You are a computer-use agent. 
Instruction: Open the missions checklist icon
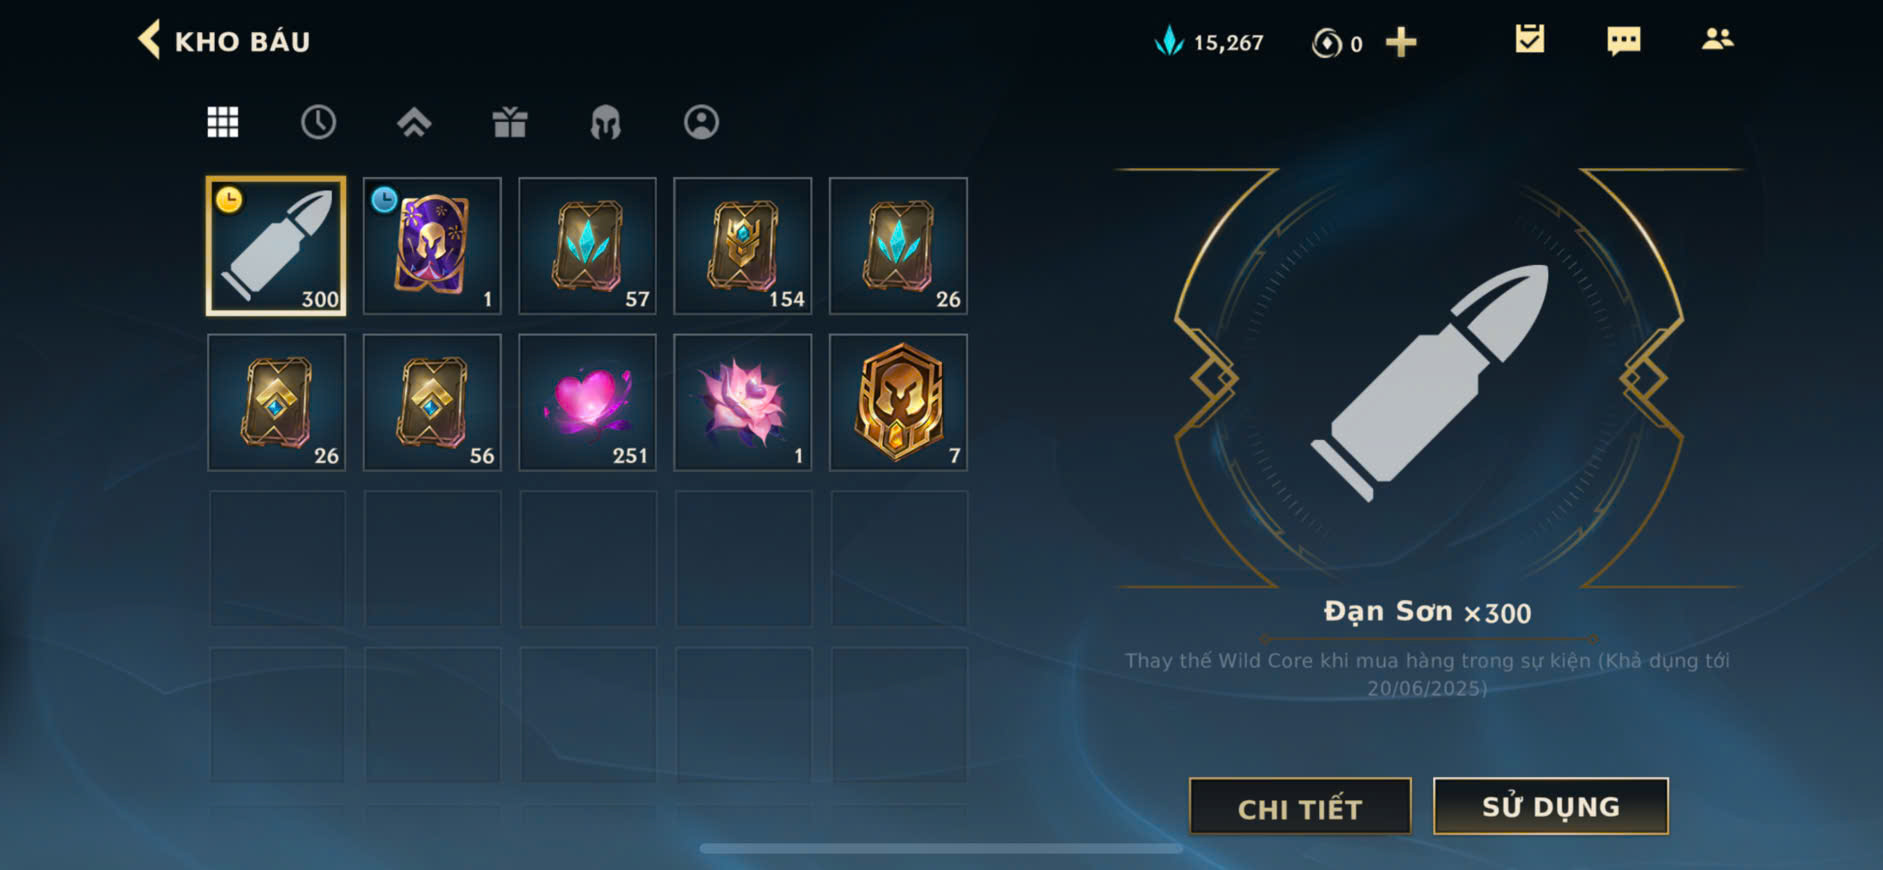pos(1529,39)
